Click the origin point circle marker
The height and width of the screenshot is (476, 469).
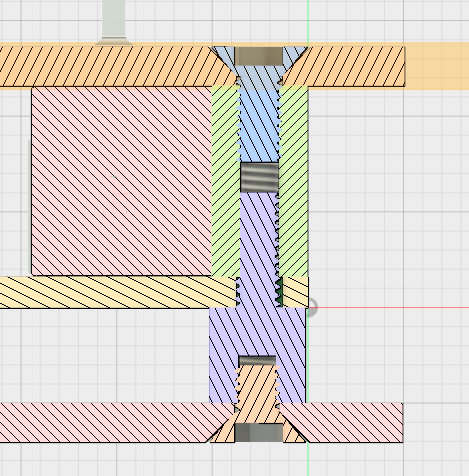click(312, 307)
